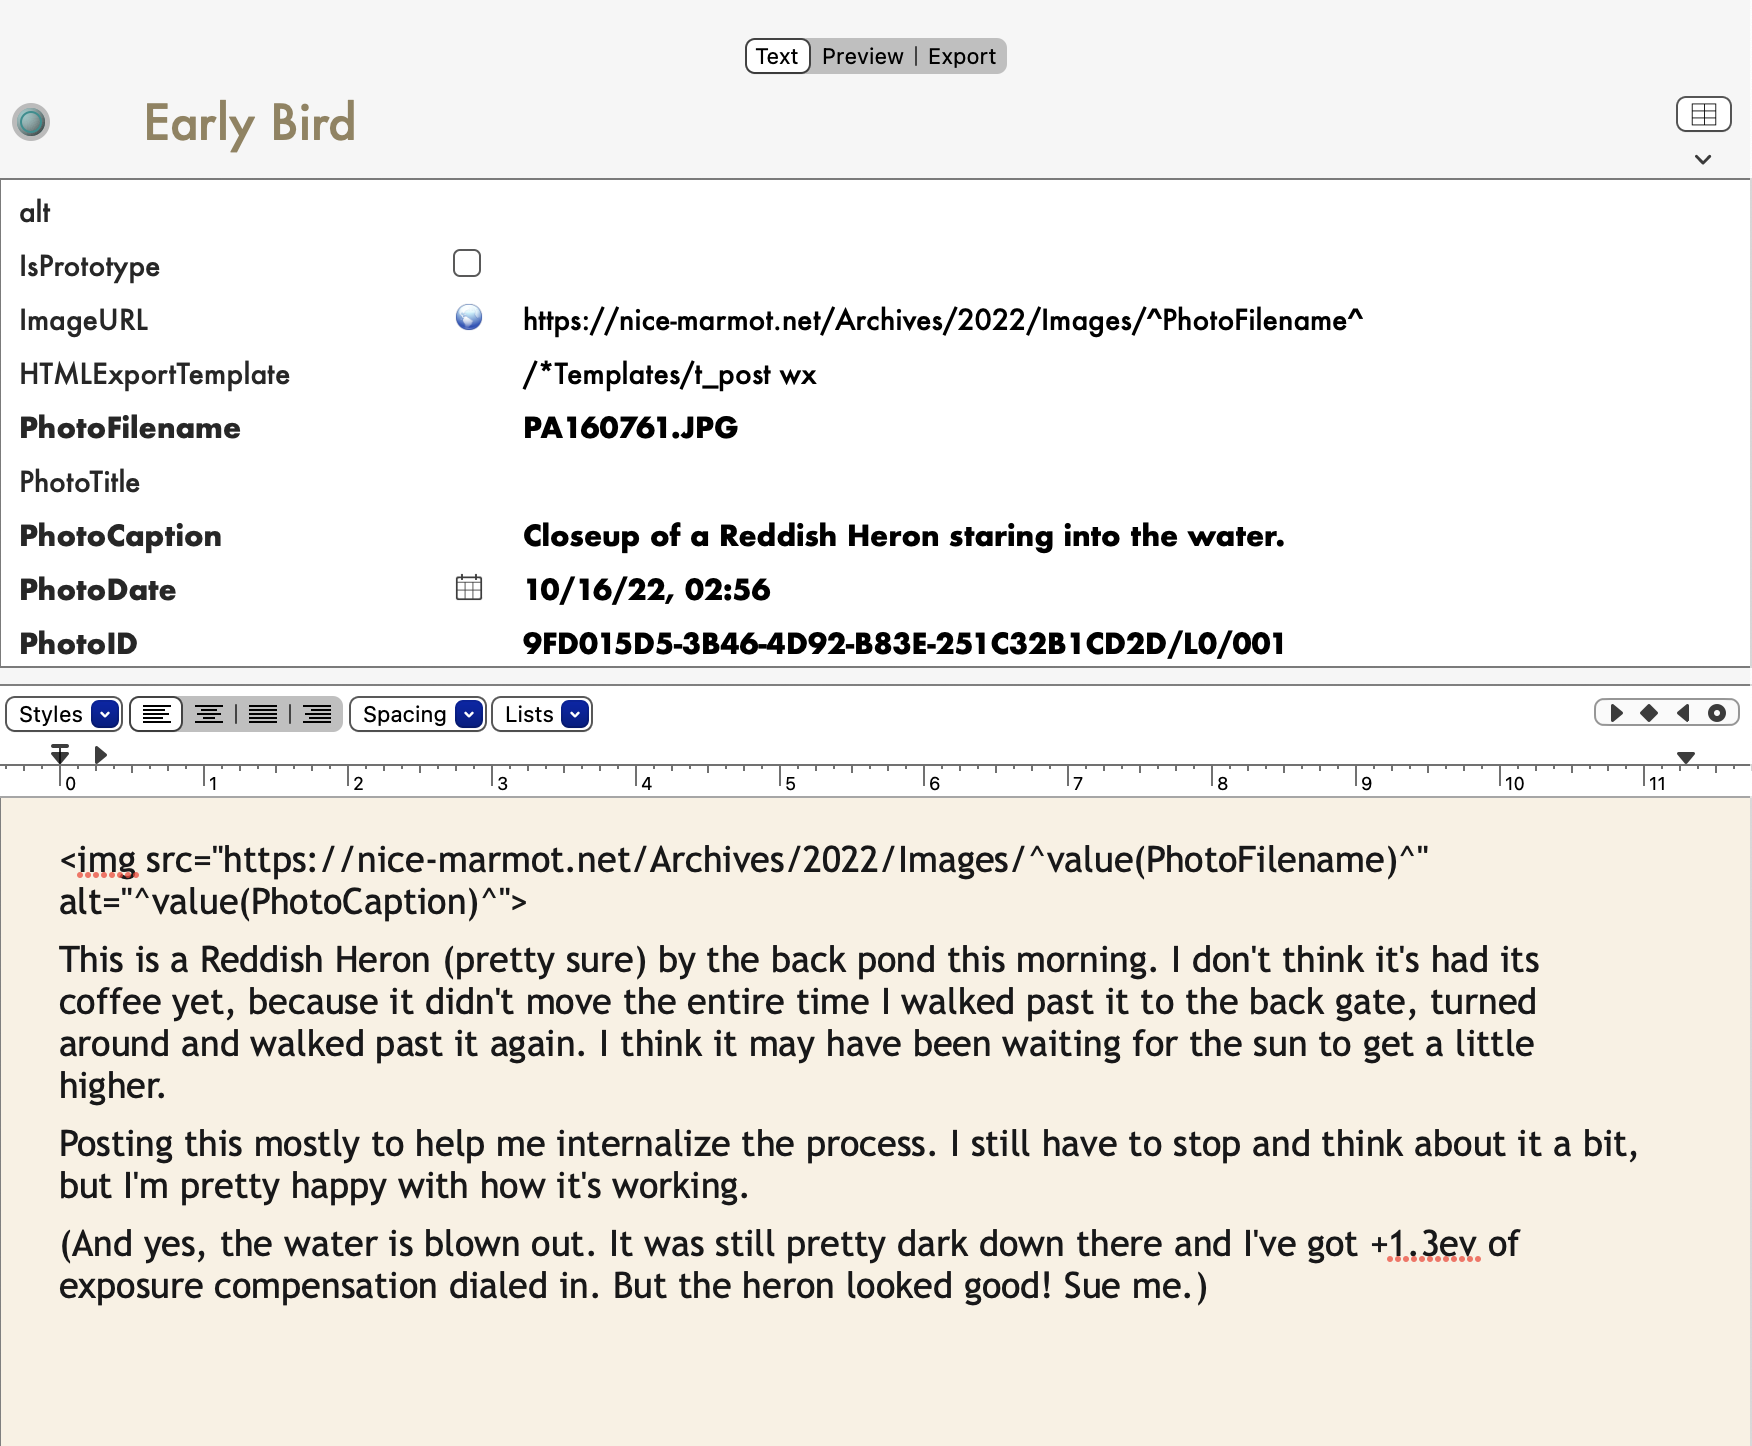The height and width of the screenshot is (1446, 1752).
Task: Click the PhotoDate value 10/16/22, 02:56
Action: [x=647, y=589]
